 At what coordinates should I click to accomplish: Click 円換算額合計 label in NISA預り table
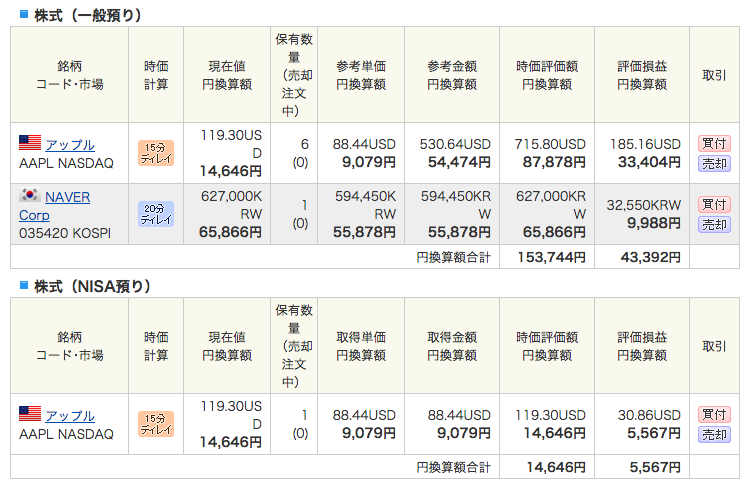[453, 467]
